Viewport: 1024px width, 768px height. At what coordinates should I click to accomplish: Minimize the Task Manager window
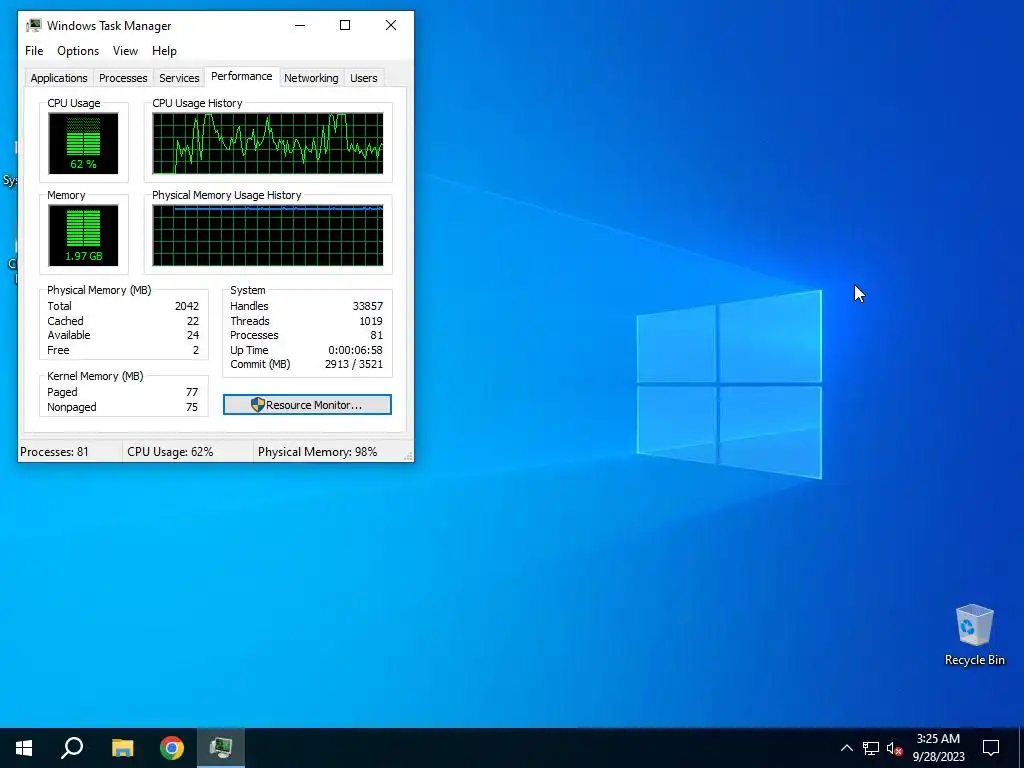click(300, 25)
